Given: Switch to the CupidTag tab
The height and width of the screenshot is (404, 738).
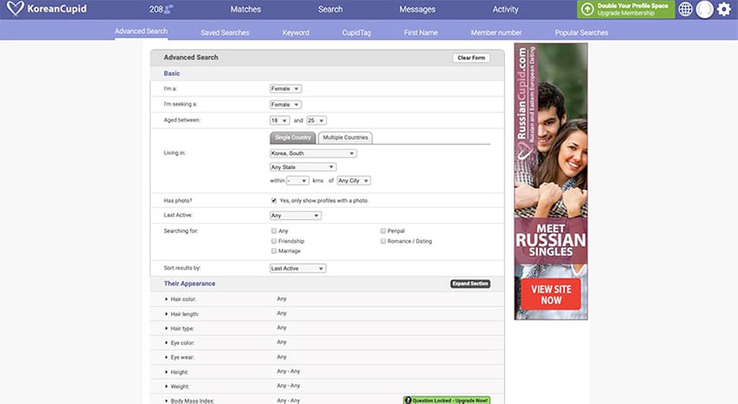Looking at the screenshot, I should 356,32.
